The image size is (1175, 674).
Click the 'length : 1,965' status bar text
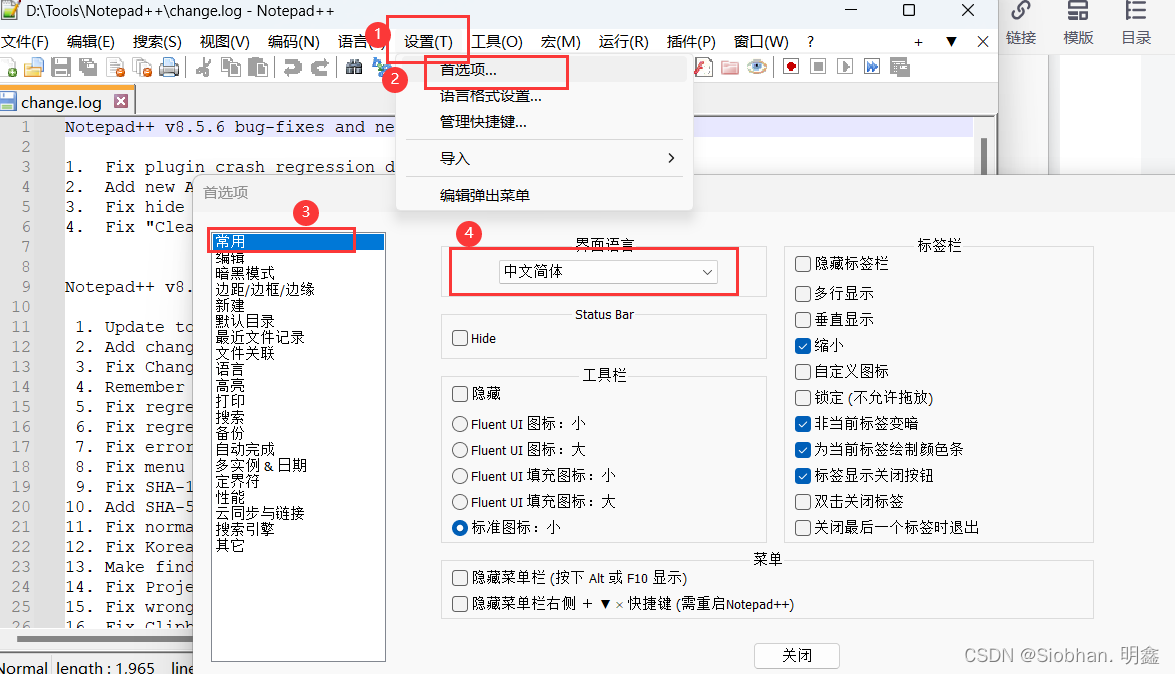[106, 667]
